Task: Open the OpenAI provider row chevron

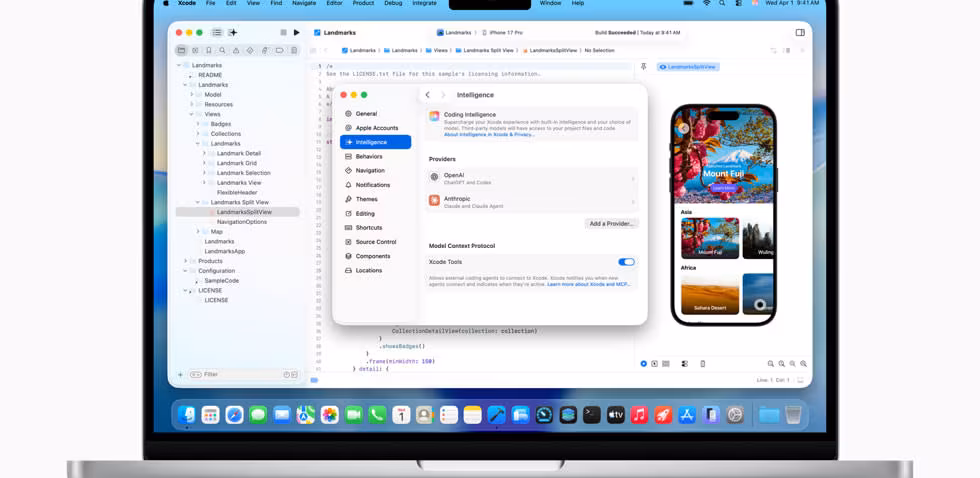Action: [x=632, y=178]
